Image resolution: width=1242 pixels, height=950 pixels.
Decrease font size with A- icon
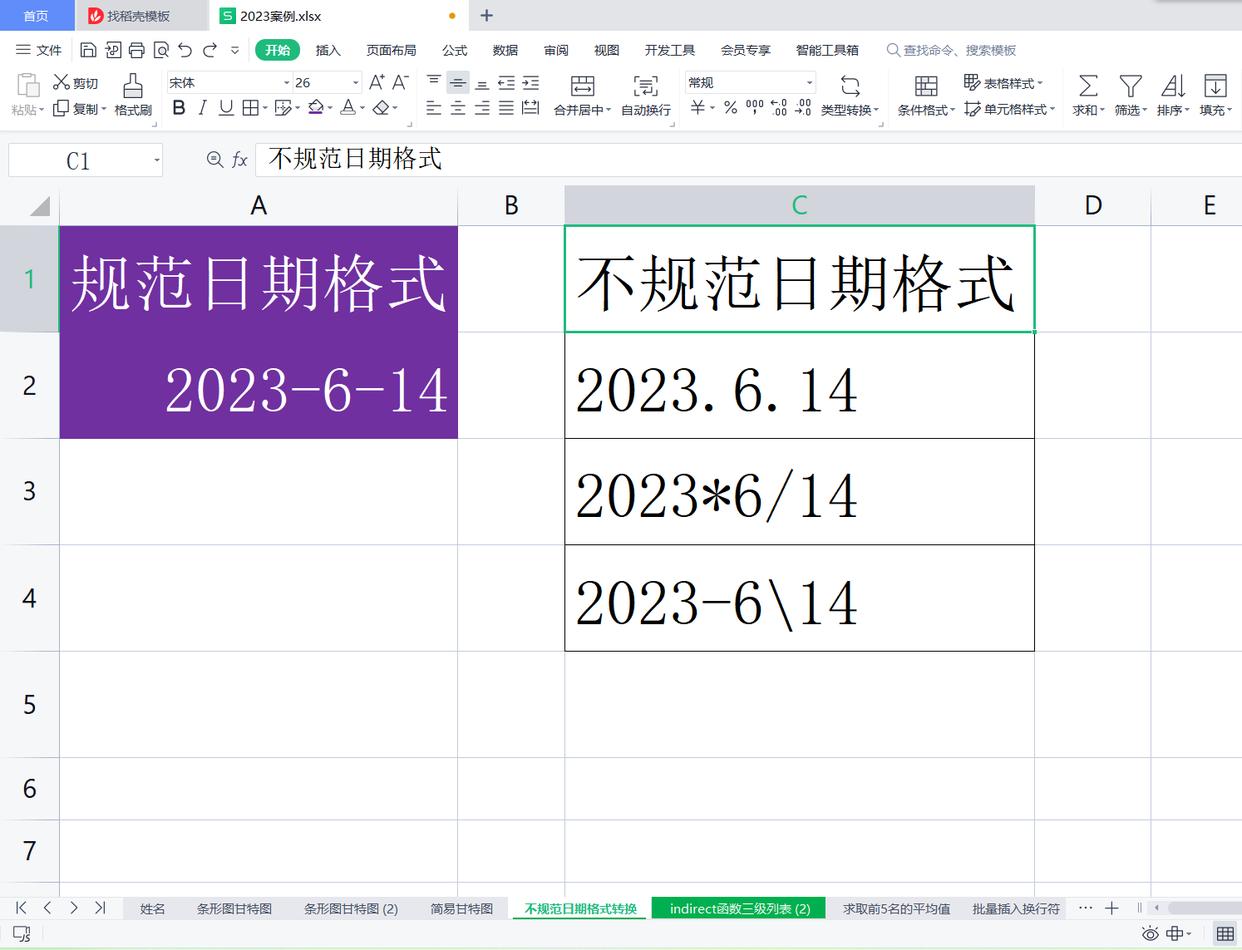[400, 83]
